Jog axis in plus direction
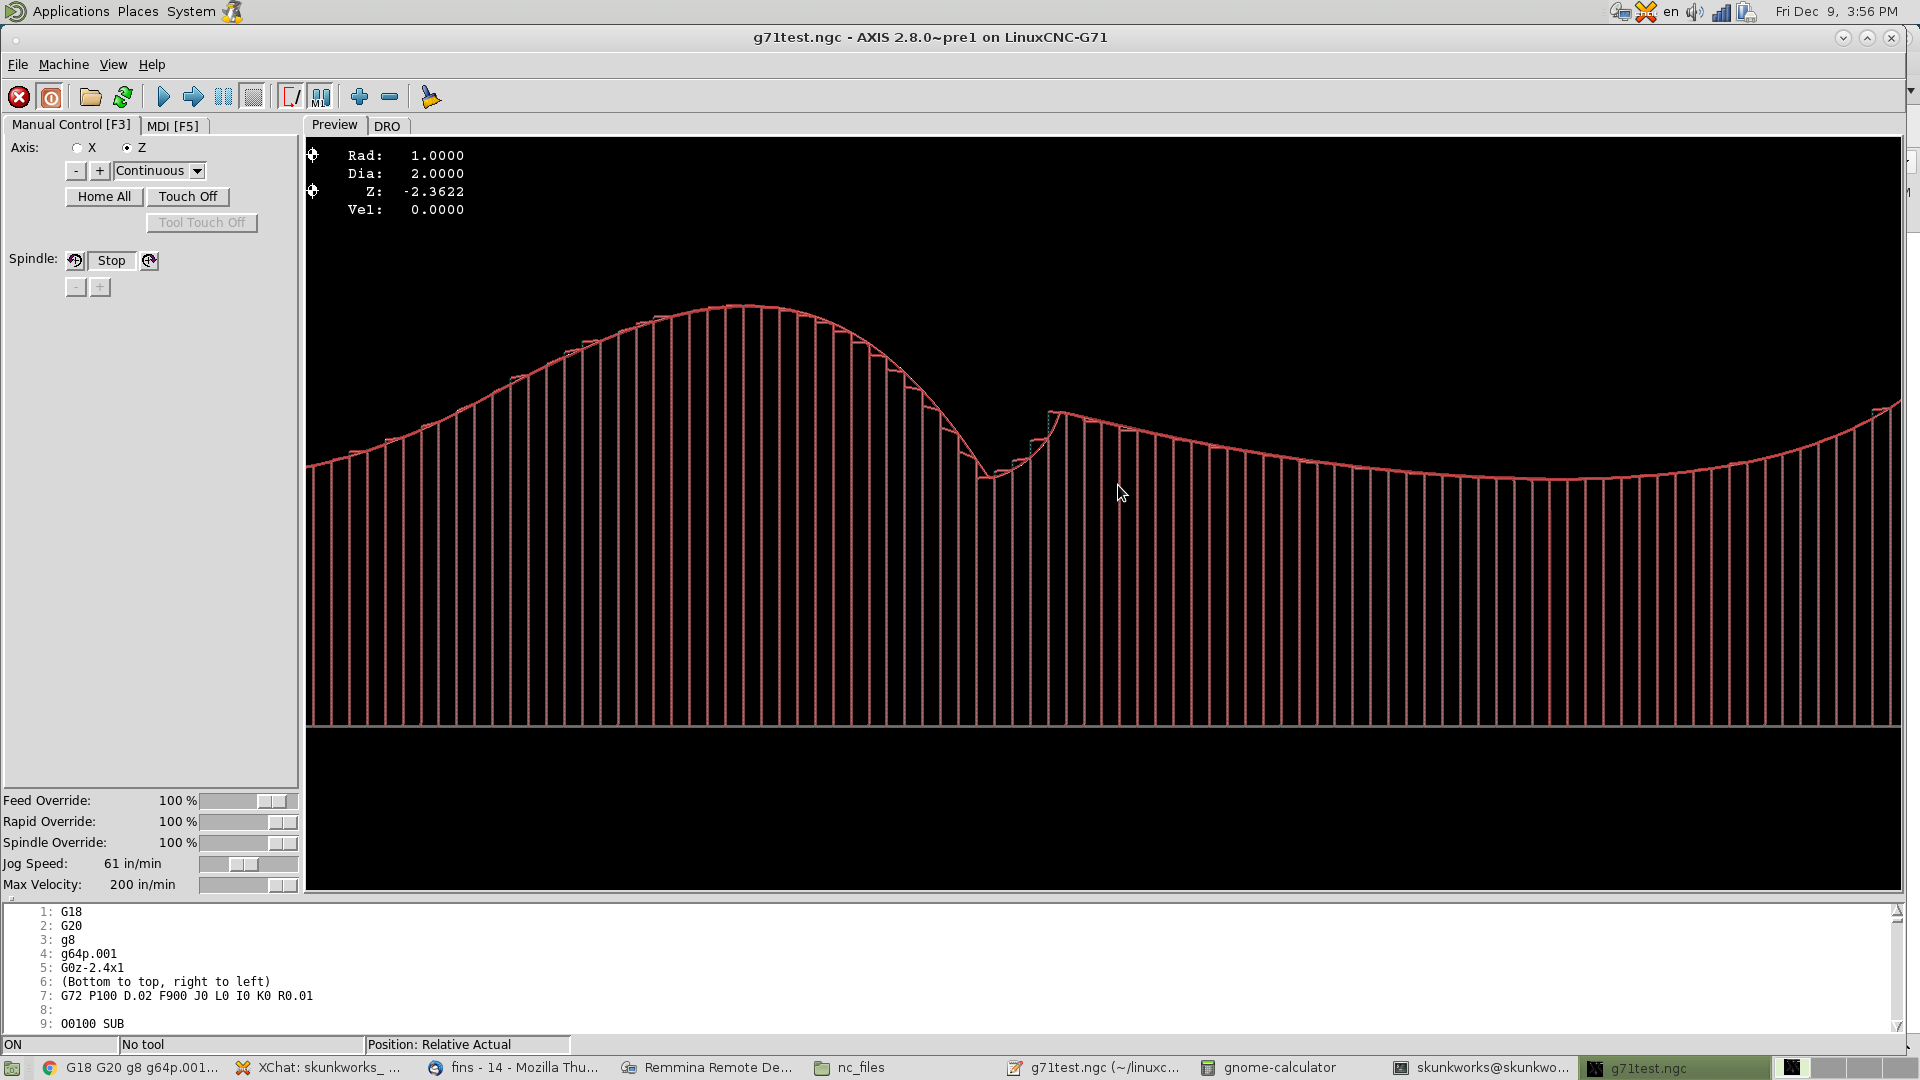 pyautogui.click(x=100, y=171)
